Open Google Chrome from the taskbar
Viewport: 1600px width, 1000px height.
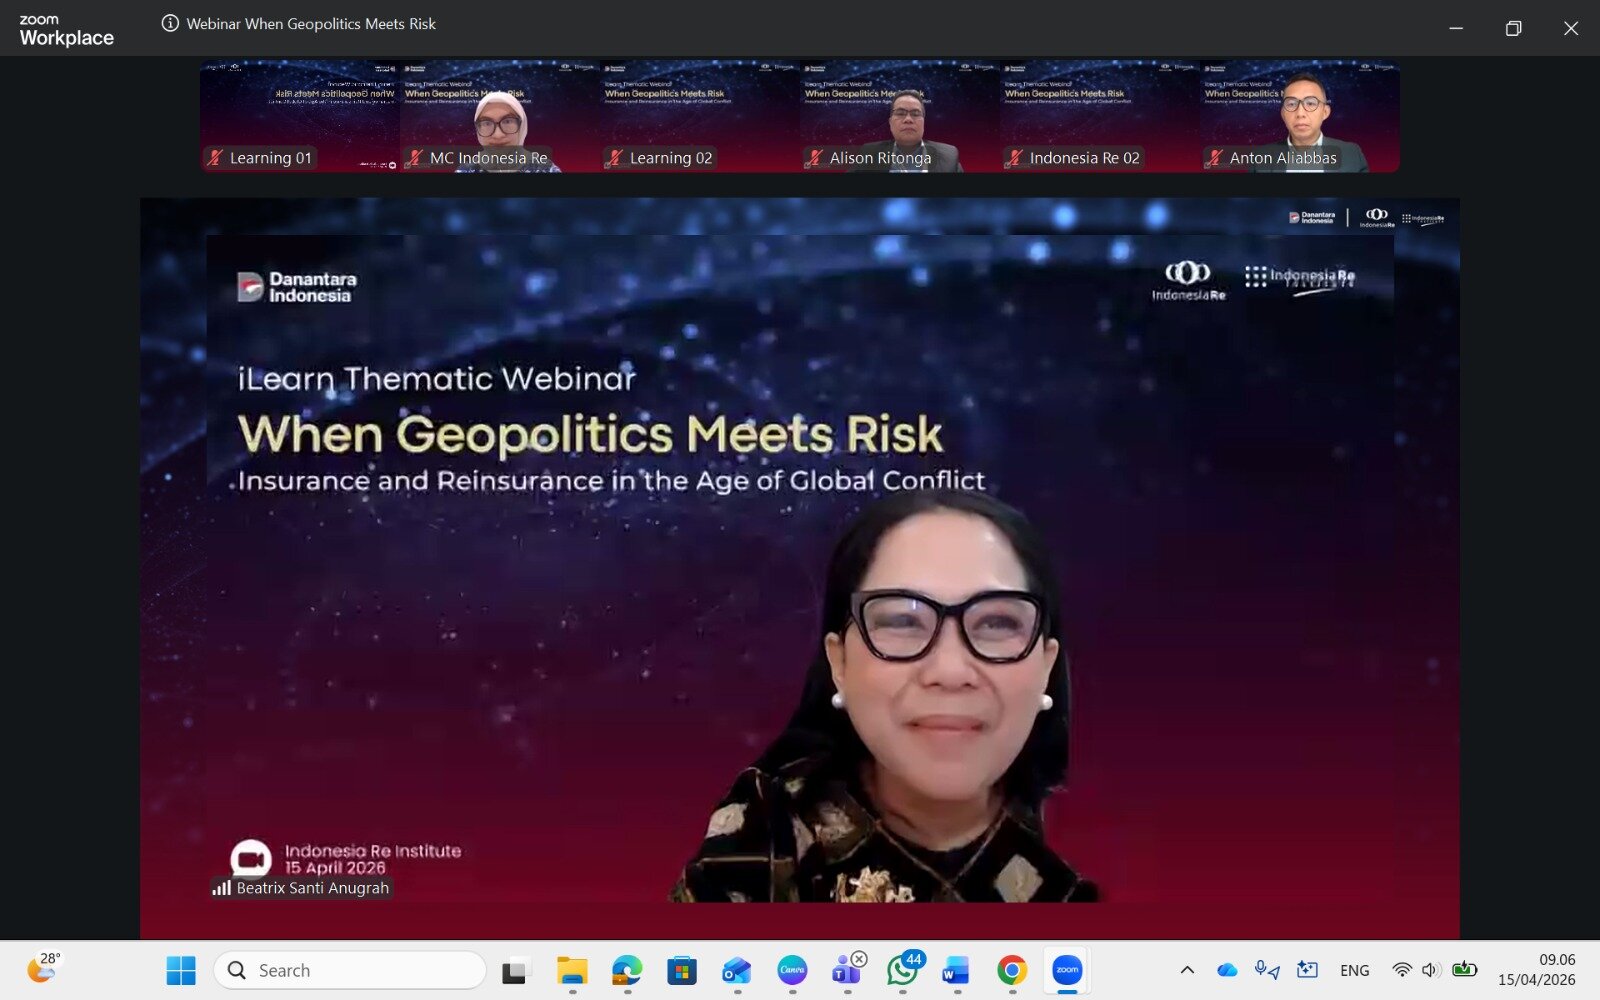pos(1012,970)
